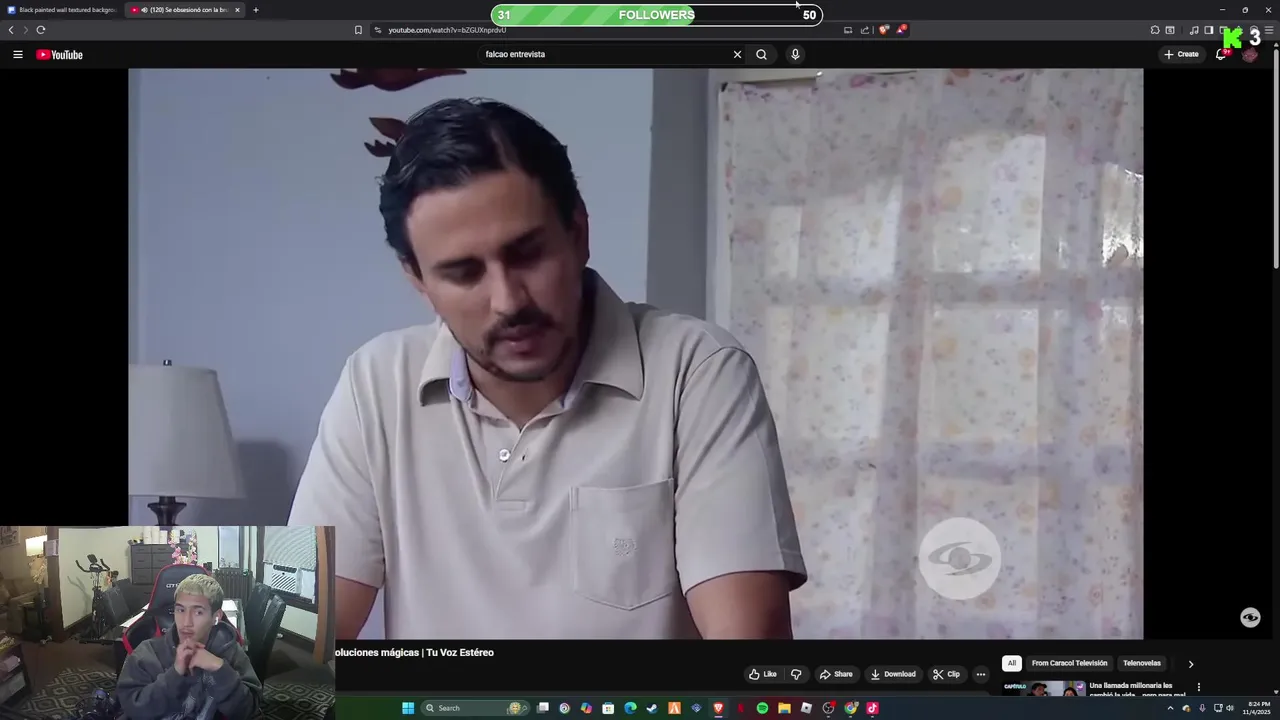The image size is (1280, 720).
Task: Share this page from address bar
Action: tap(865, 30)
